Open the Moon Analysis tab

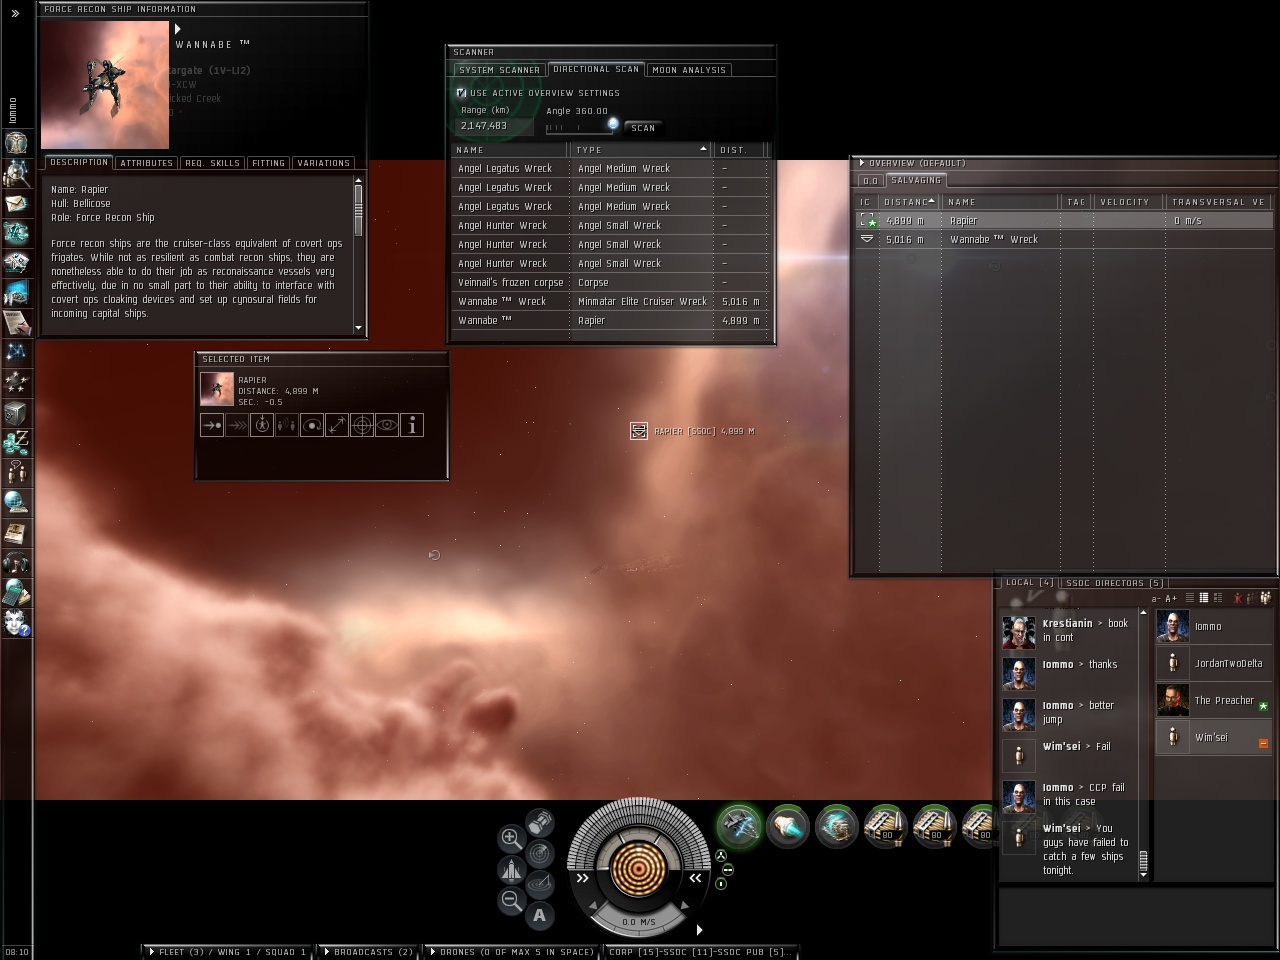689,70
